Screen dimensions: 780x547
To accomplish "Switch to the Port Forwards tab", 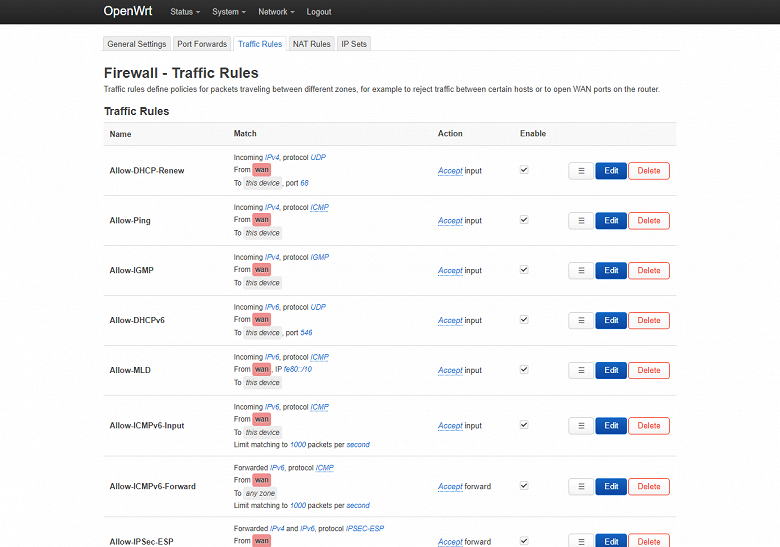I will (x=202, y=44).
